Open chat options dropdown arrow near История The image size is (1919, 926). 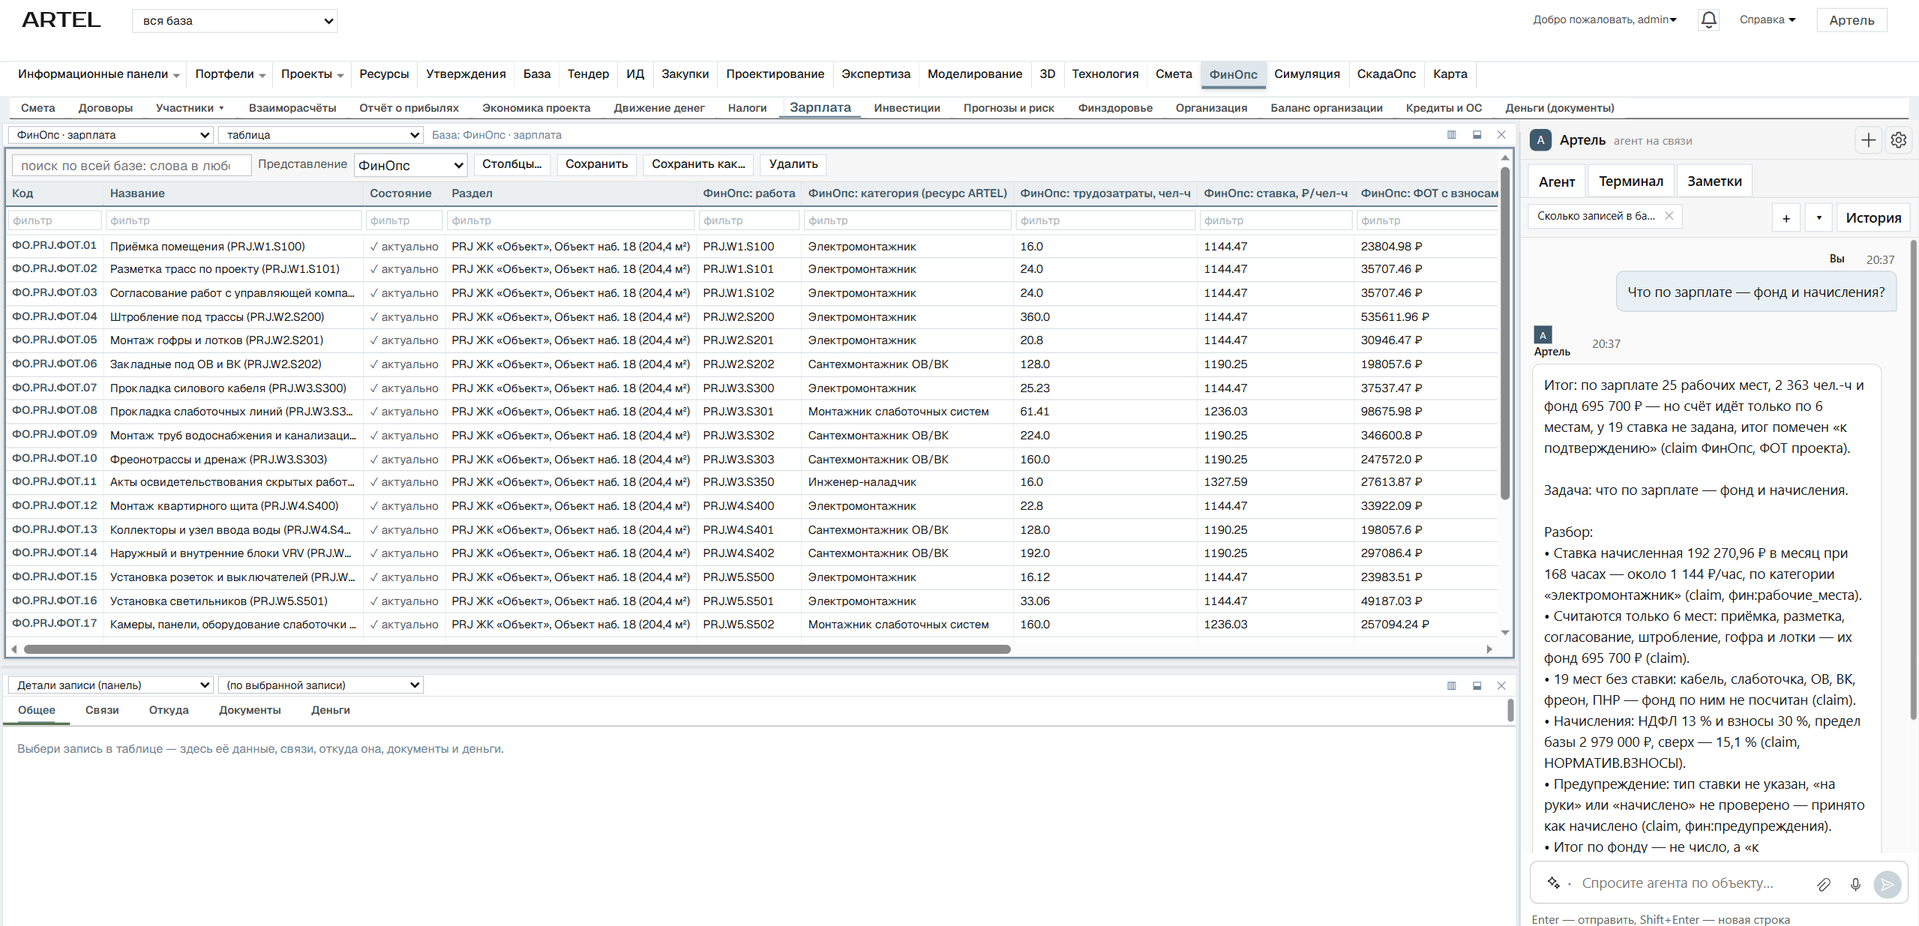(1819, 217)
